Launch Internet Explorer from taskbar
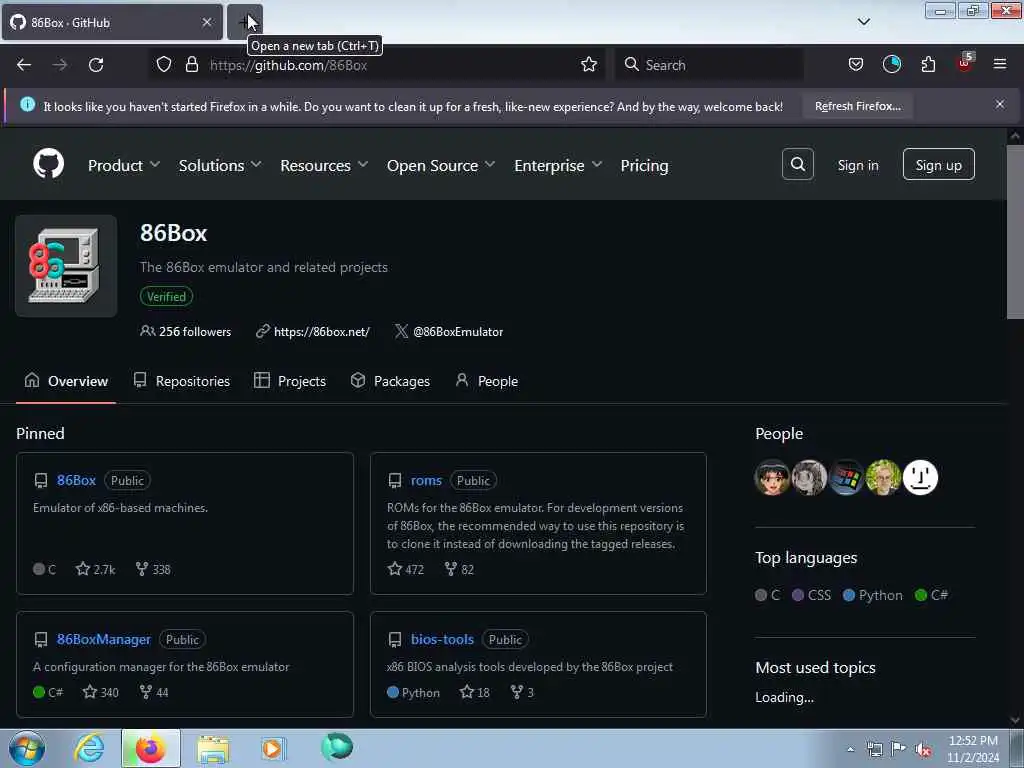The width and height of the screenshot is (1024, 768). pos(89,748)
